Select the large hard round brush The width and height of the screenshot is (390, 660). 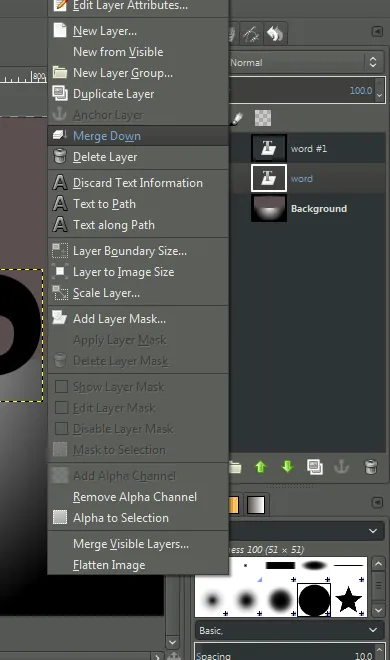click(314, 599)
